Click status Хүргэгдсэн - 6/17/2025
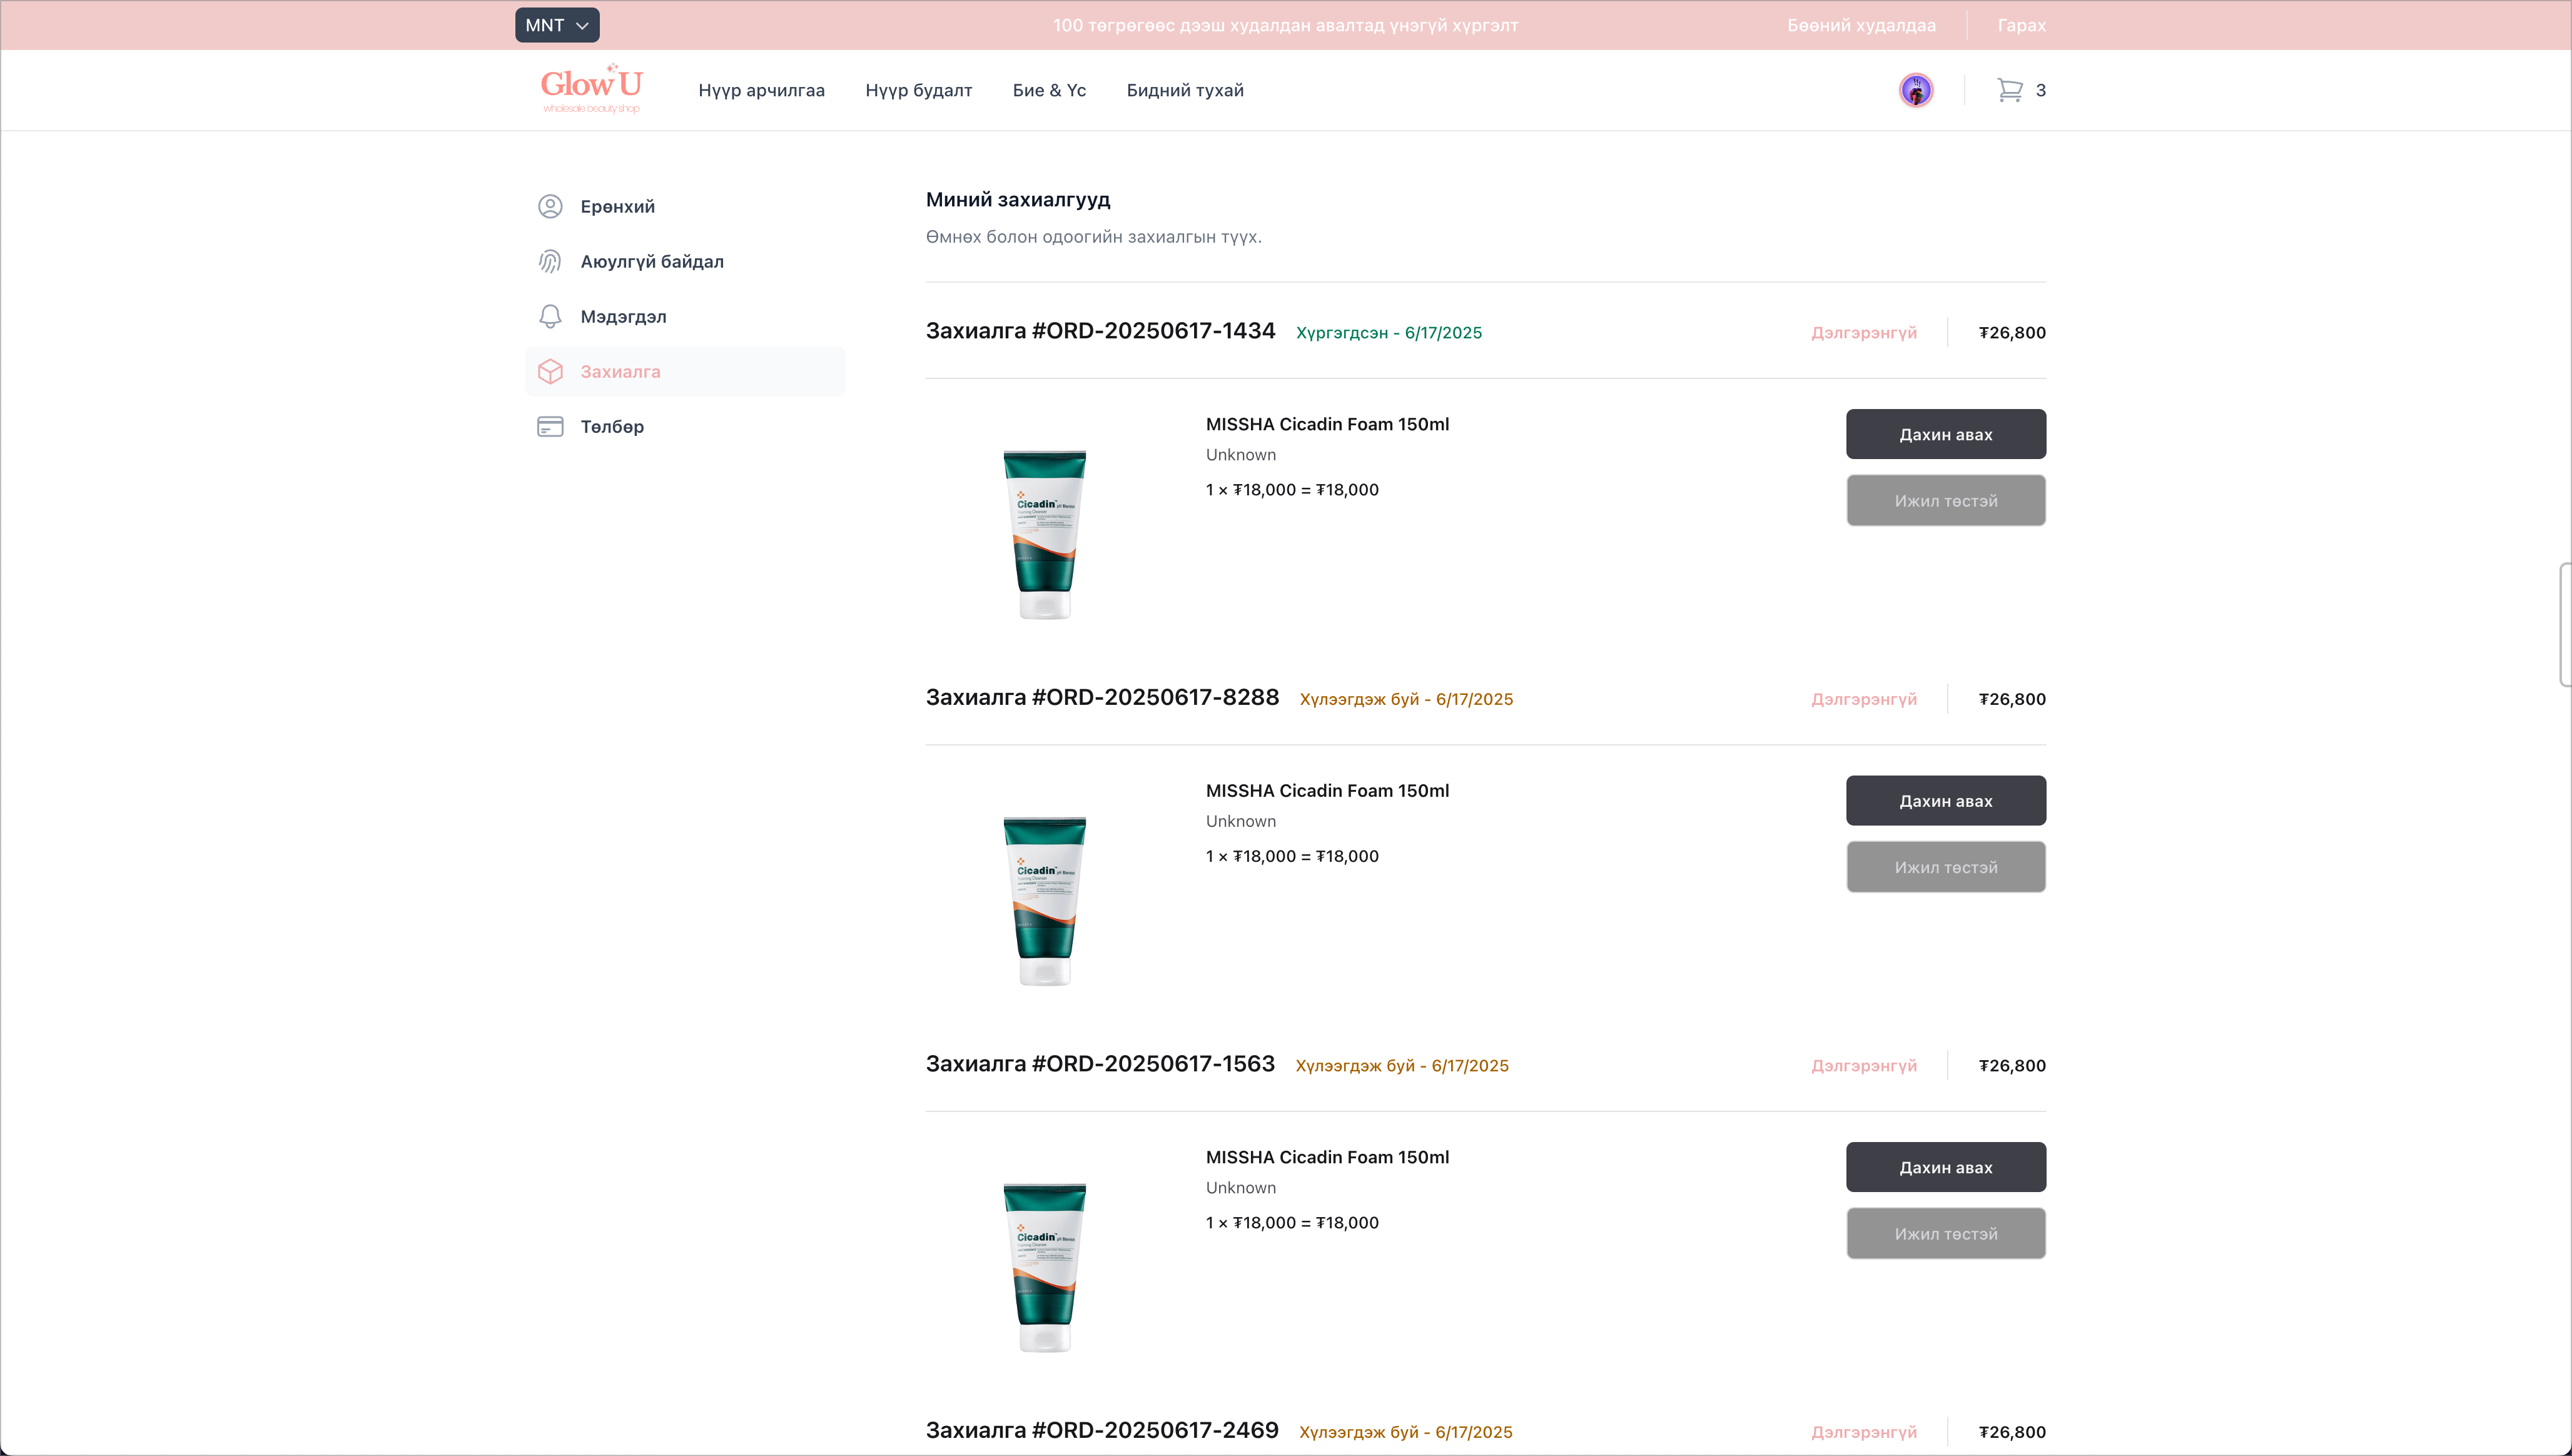 [1389, 333]
